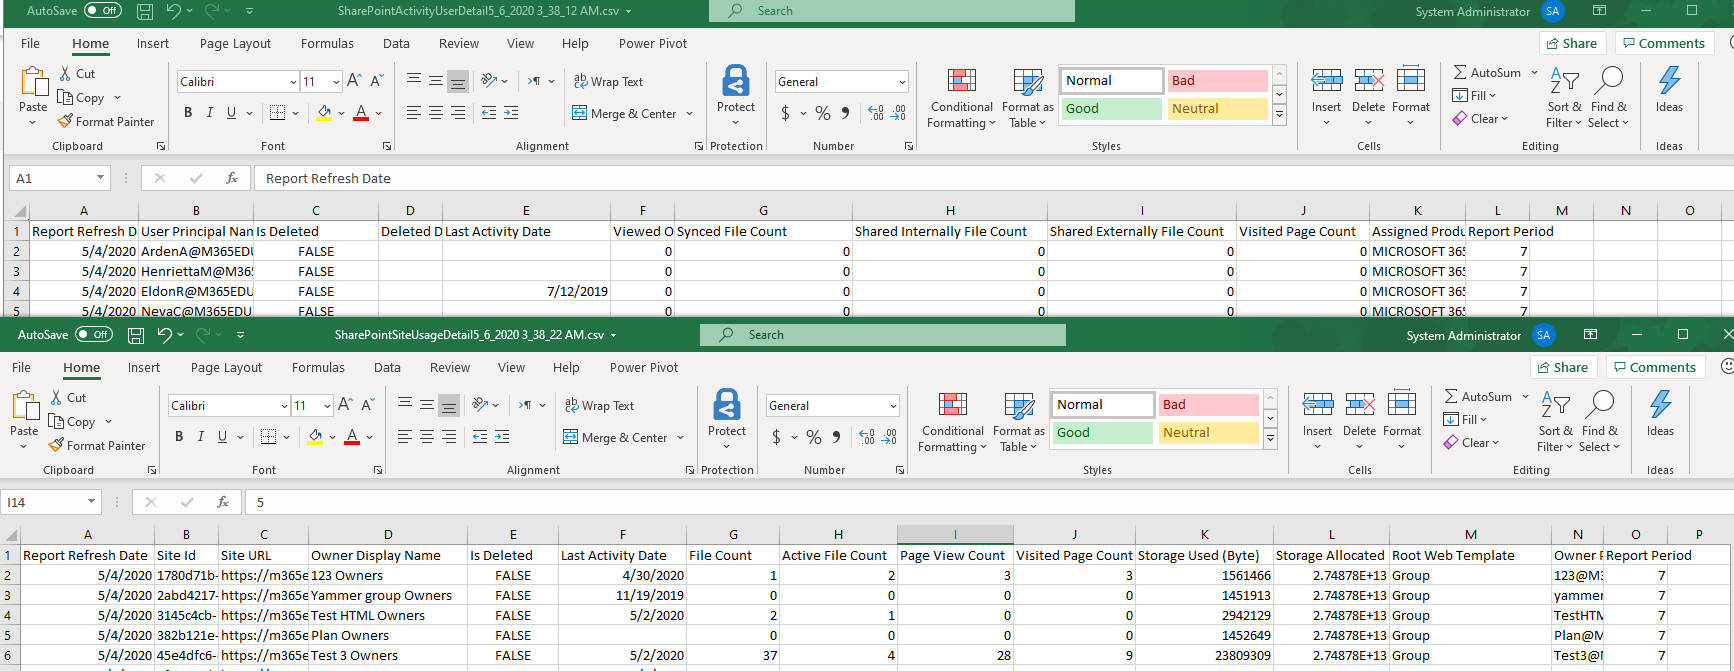
Task: Increase indent in the bottom window
Action: 502,437
